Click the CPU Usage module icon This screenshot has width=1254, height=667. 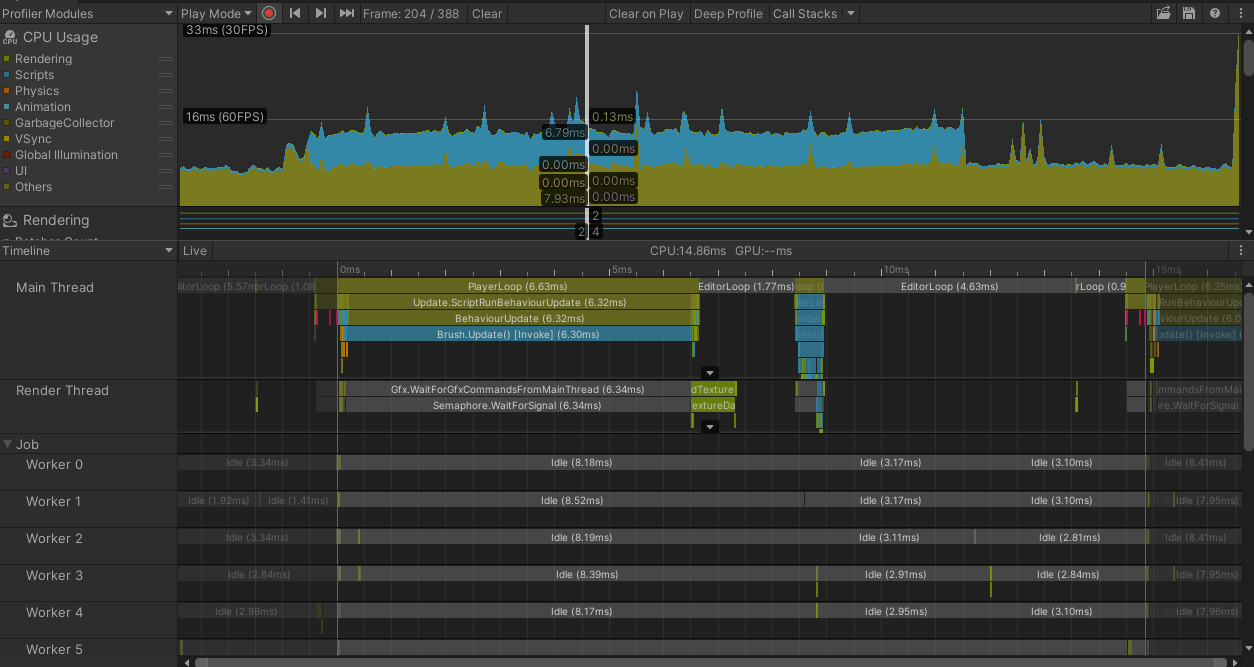pos(10,37)
